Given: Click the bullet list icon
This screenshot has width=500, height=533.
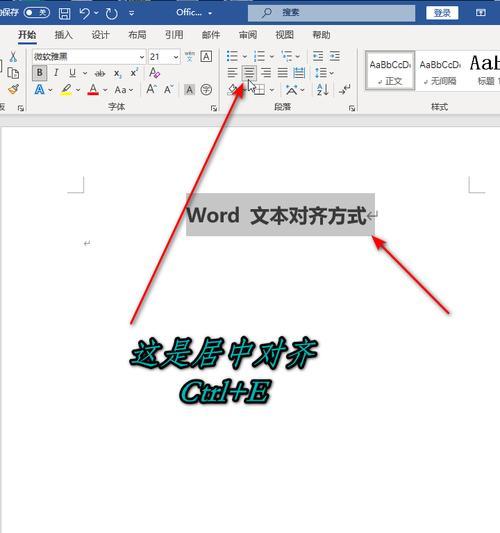Looking at the screenshot, I should tap(232, 56).
